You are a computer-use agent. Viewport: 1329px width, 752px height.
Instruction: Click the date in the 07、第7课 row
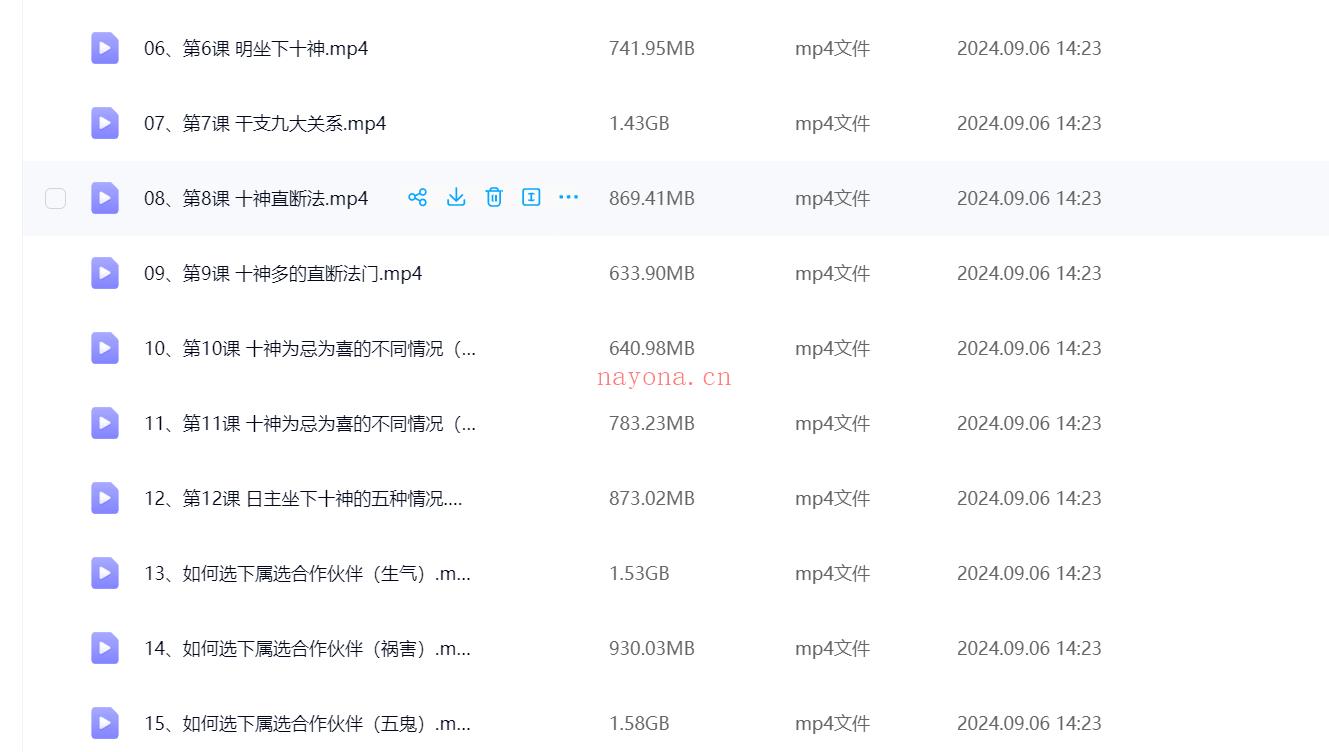click(1029, 123)
